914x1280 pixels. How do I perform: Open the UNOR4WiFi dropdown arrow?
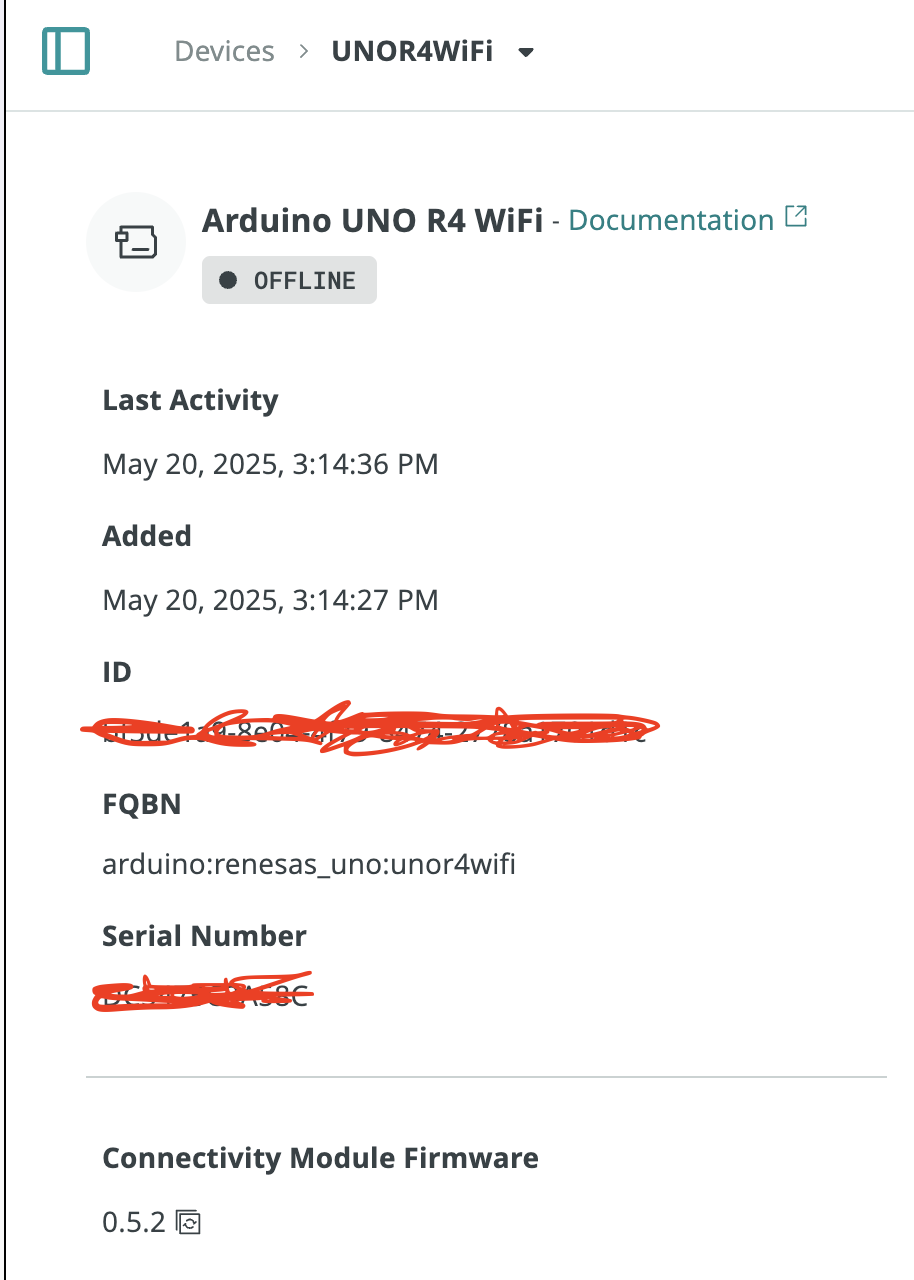pos(527,52)
